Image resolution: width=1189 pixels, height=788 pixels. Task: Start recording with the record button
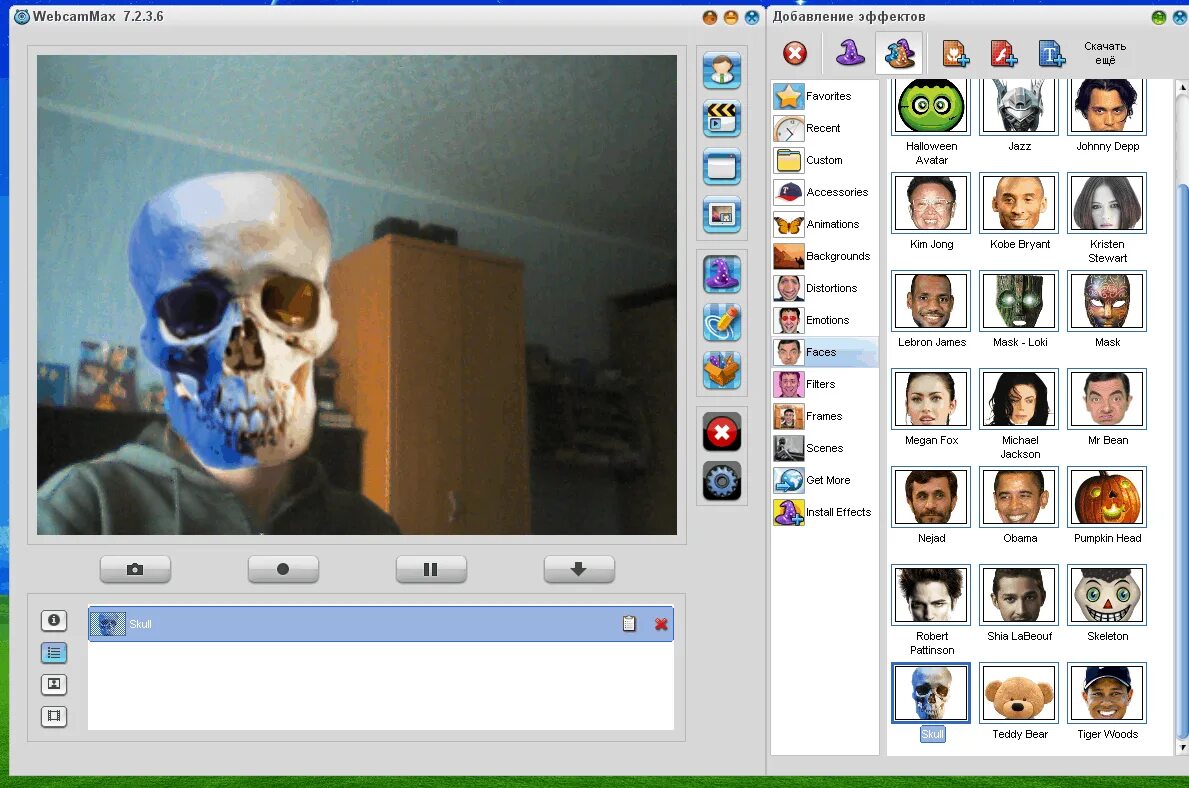[283, 569]
